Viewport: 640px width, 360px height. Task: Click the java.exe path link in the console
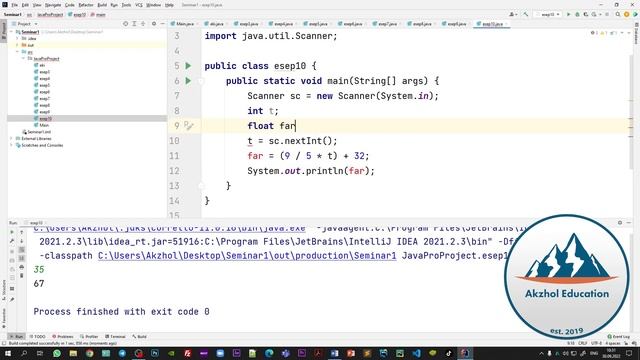click(169, 229)
